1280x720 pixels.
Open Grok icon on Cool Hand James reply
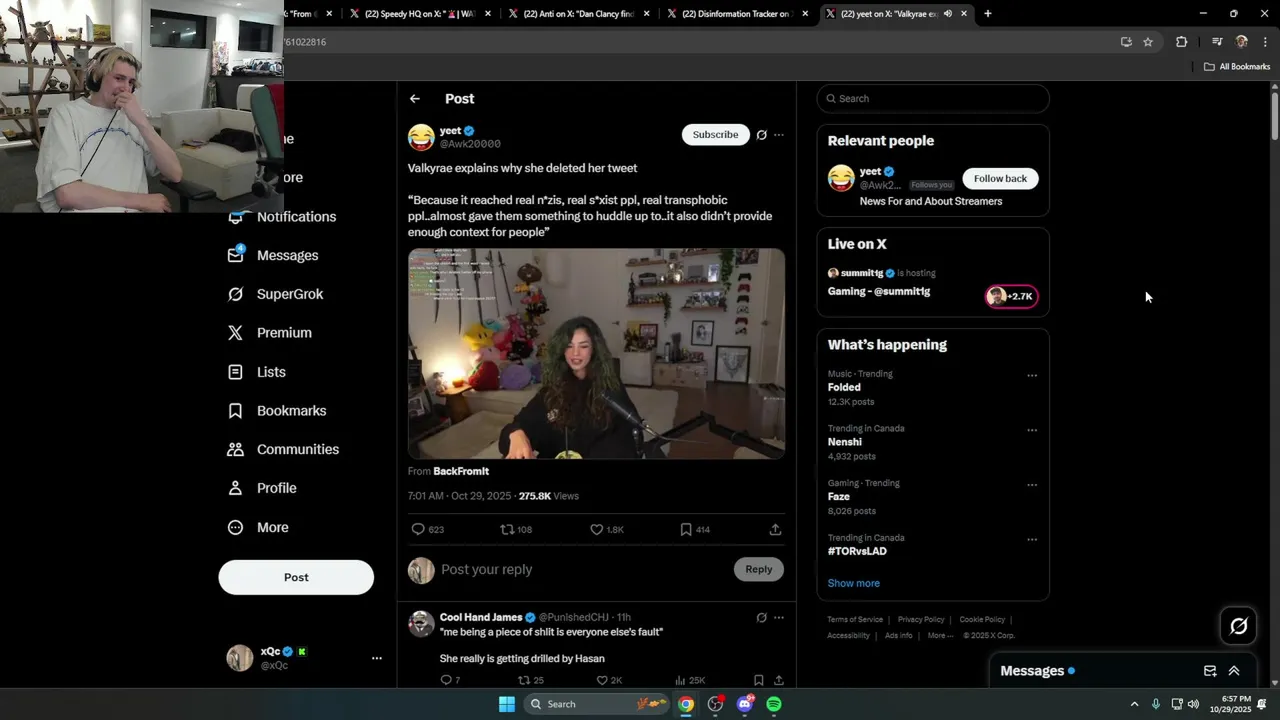[x=761, y=618]
